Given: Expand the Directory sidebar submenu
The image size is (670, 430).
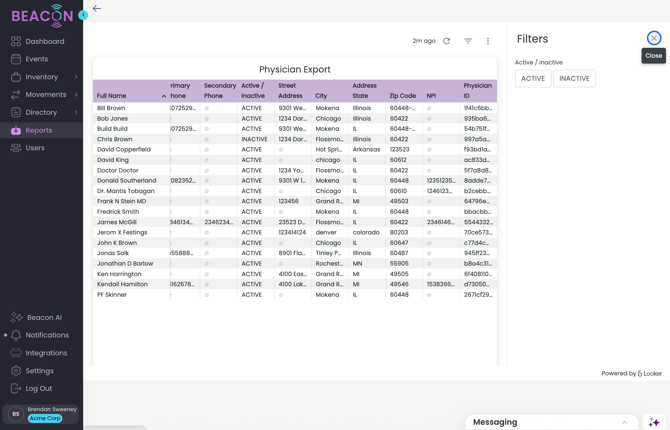Looking at the screenshot, I should [x=76, y=113].
